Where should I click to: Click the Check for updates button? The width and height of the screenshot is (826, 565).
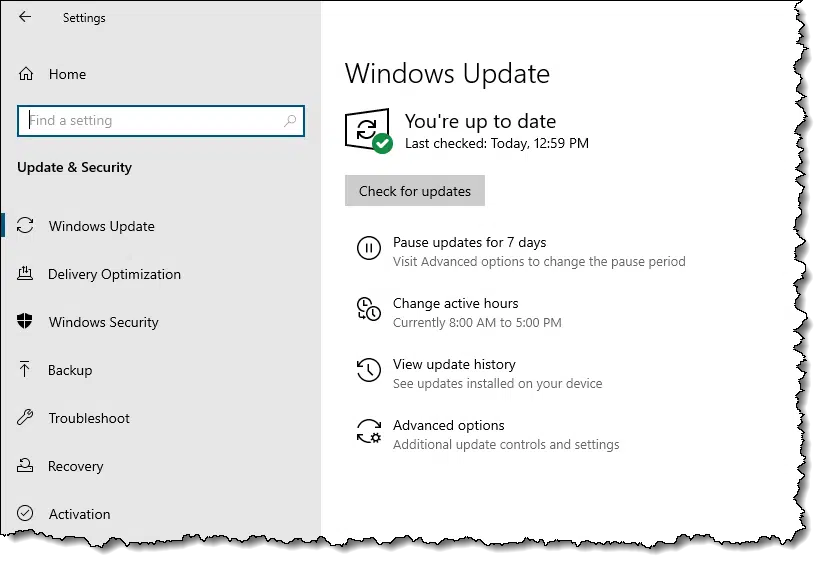[415, 191]
